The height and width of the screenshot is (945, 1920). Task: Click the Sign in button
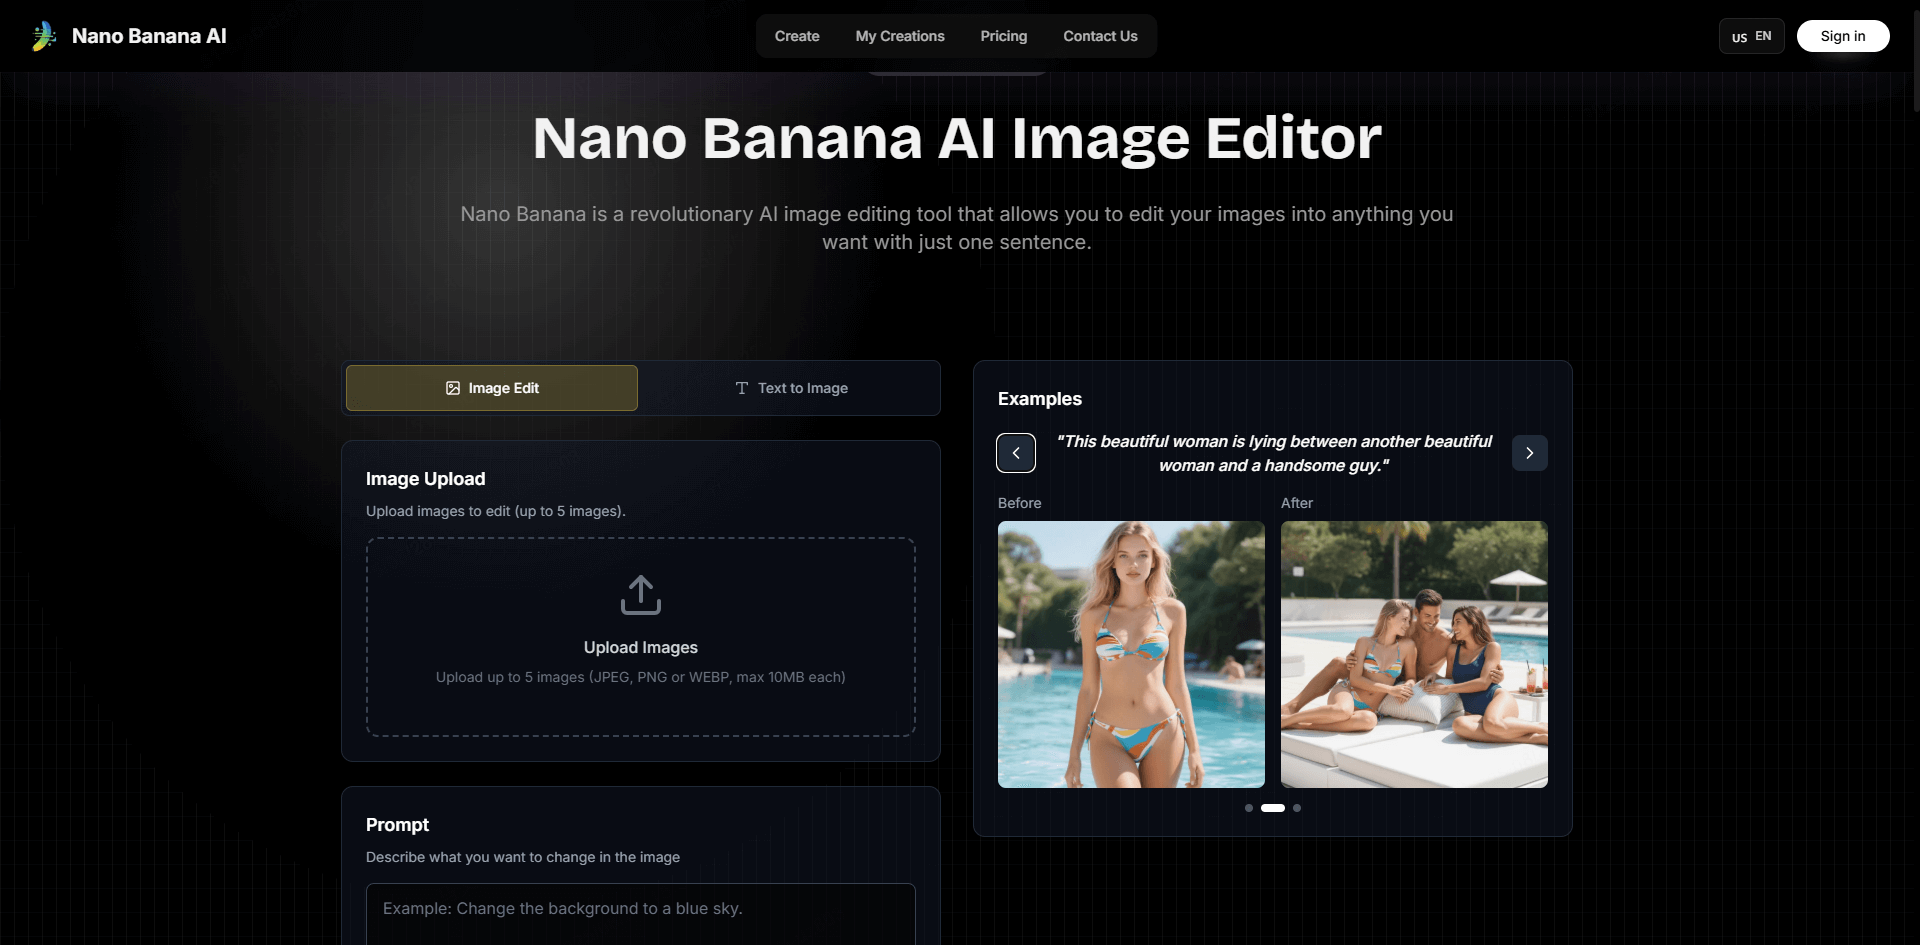pos(1843,36)
